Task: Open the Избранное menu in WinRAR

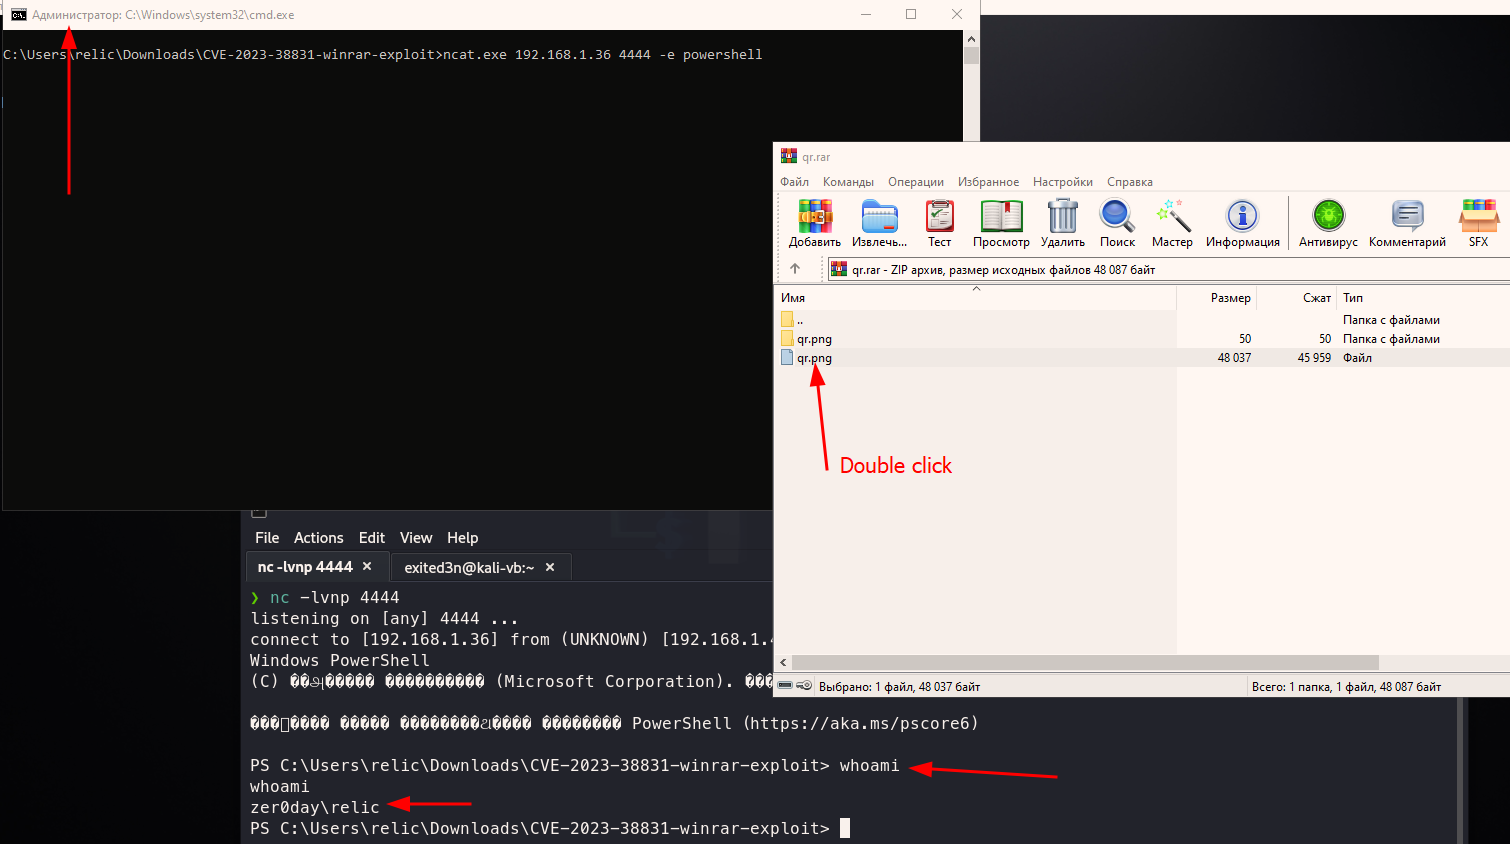Action: click(988, 182)
